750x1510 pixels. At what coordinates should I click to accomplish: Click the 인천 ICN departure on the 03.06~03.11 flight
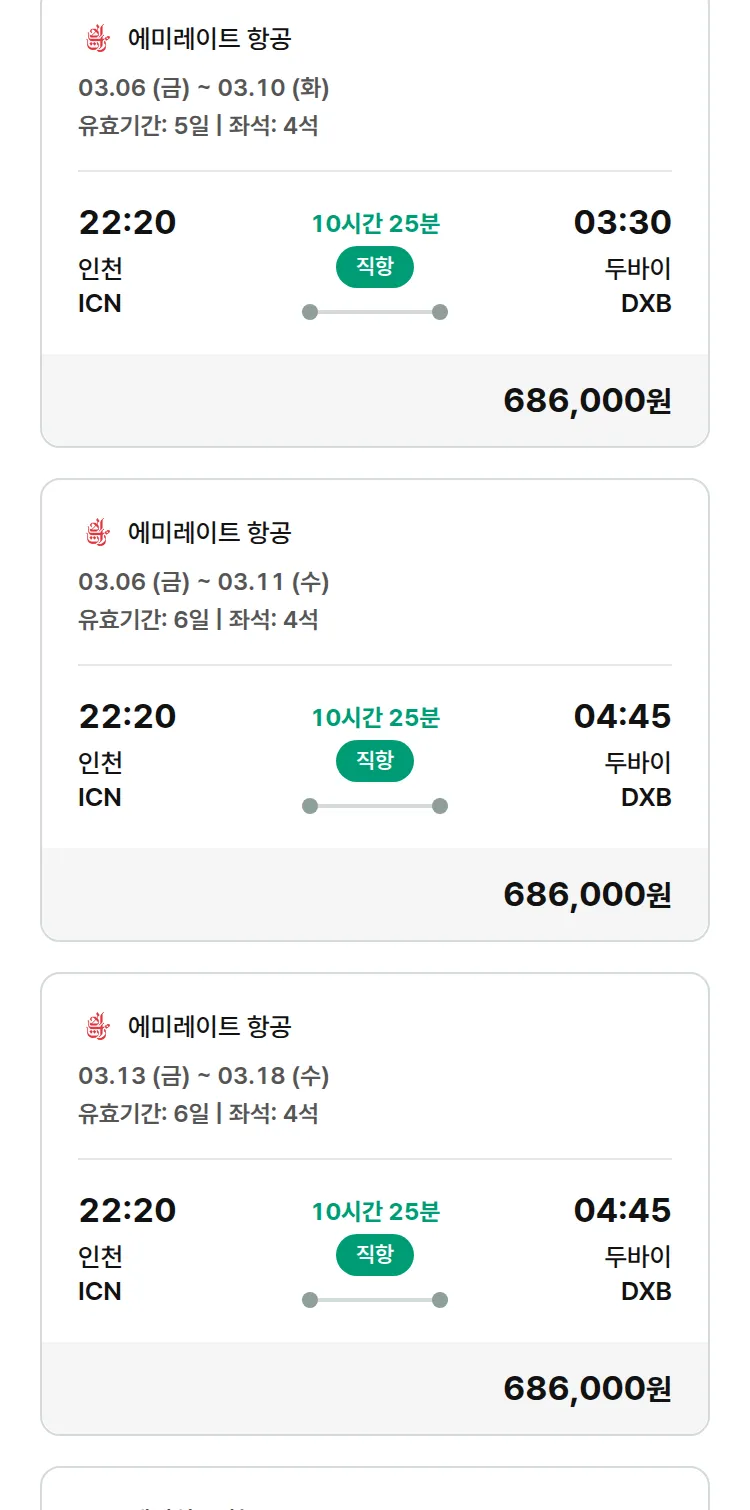(100, 780)
